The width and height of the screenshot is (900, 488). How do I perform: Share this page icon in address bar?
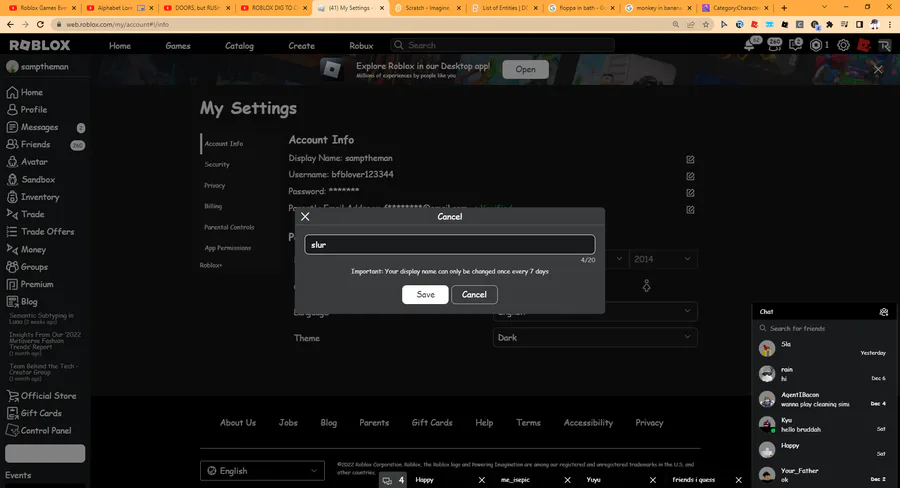(x=690, y=24)
